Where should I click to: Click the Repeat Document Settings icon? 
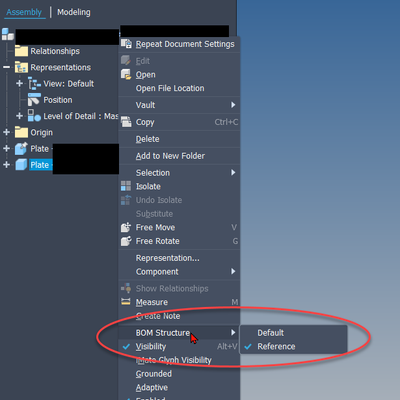pos(126,44)
